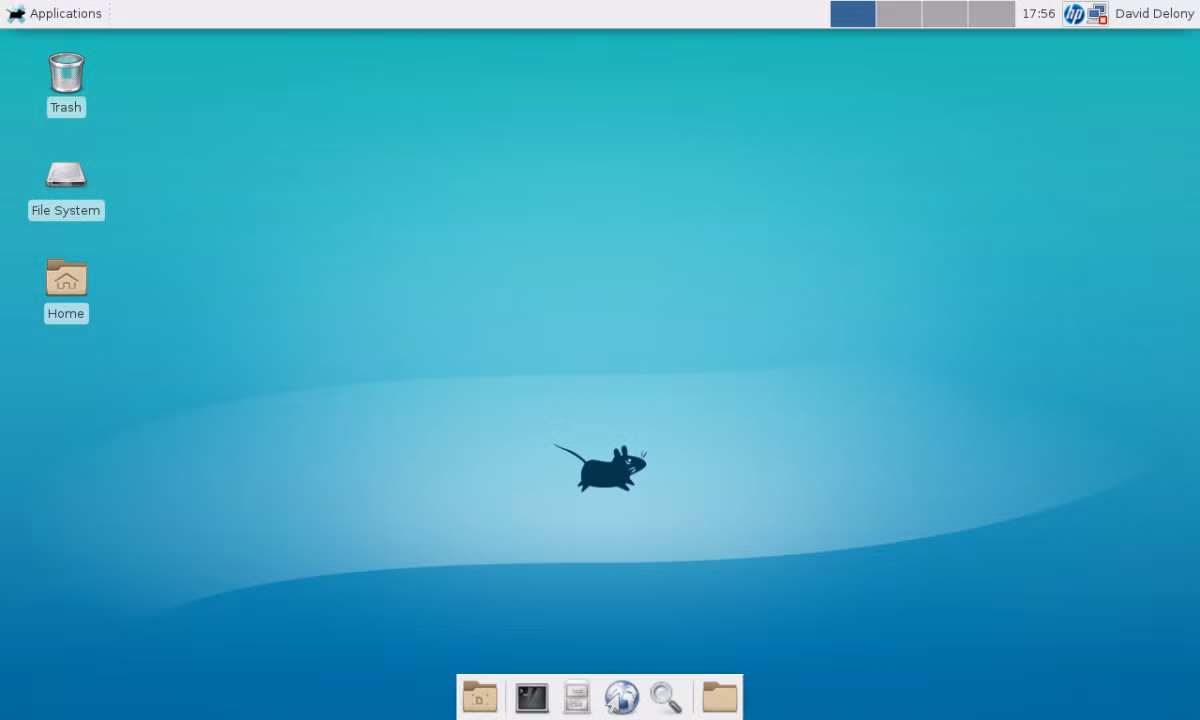
Task: Switch to the active first workspace
Action: pos(853,14)
